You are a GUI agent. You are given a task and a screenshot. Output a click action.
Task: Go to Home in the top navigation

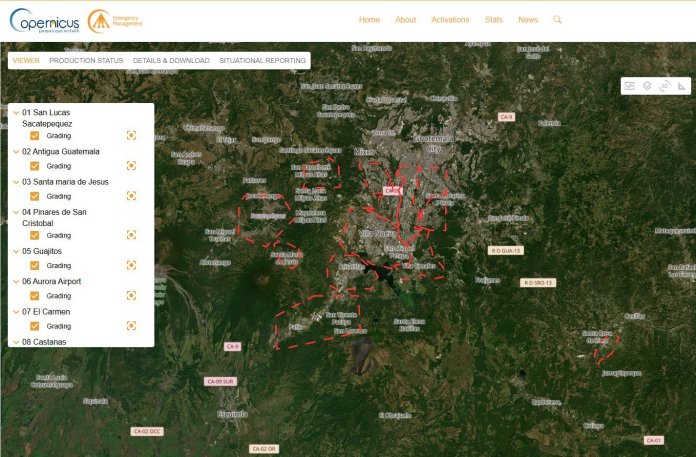click(x=369, y=20)
